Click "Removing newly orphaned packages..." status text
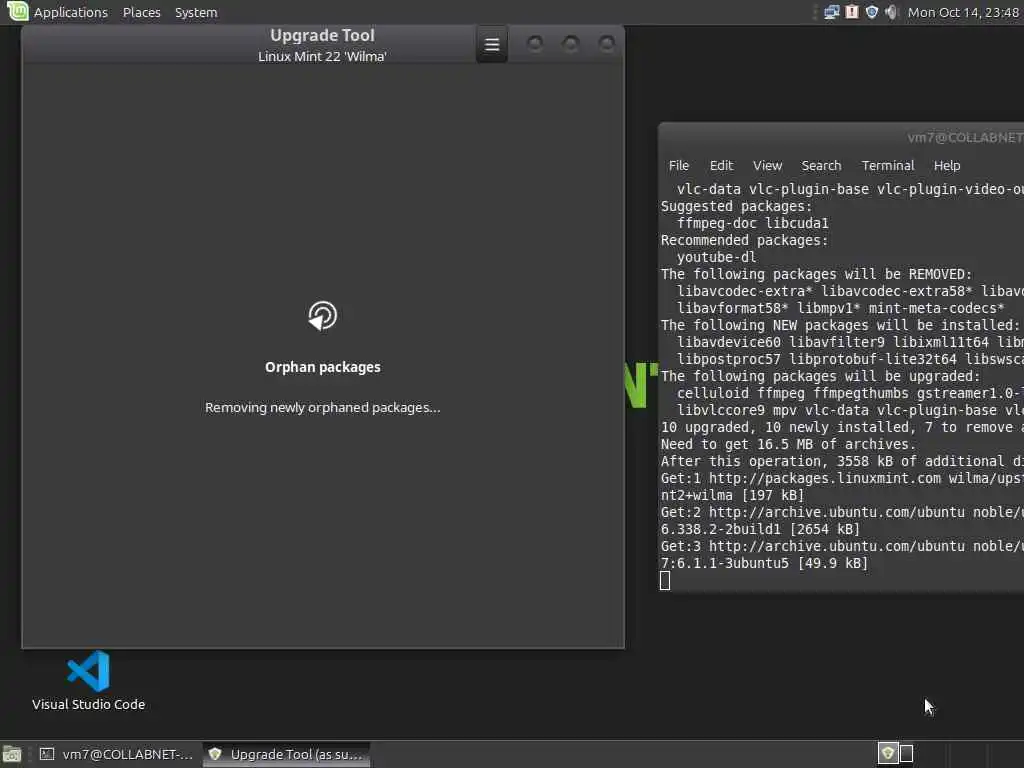This screenshot has width=1024, height=768. coord(323,408)
